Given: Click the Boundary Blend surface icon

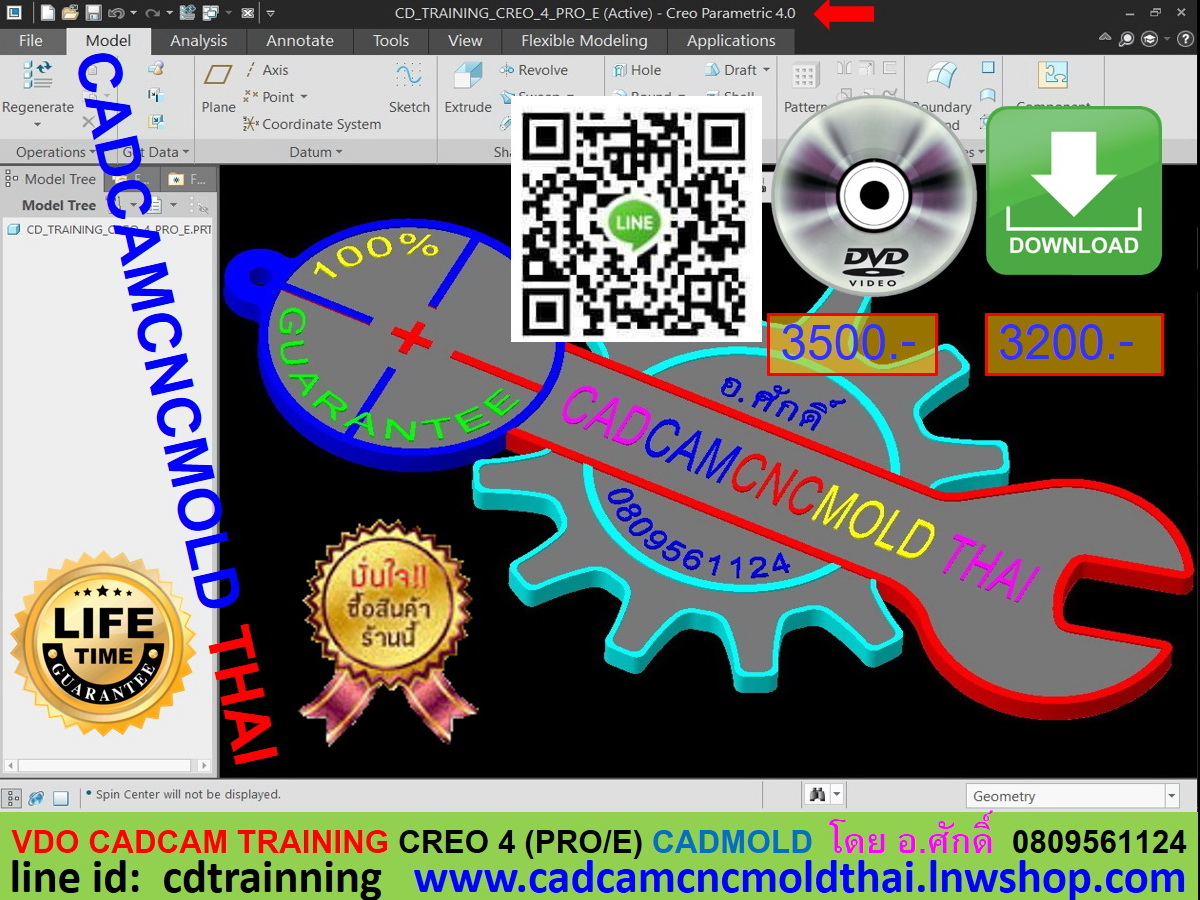Looking at the screenshot, I should tap(941, 78).
